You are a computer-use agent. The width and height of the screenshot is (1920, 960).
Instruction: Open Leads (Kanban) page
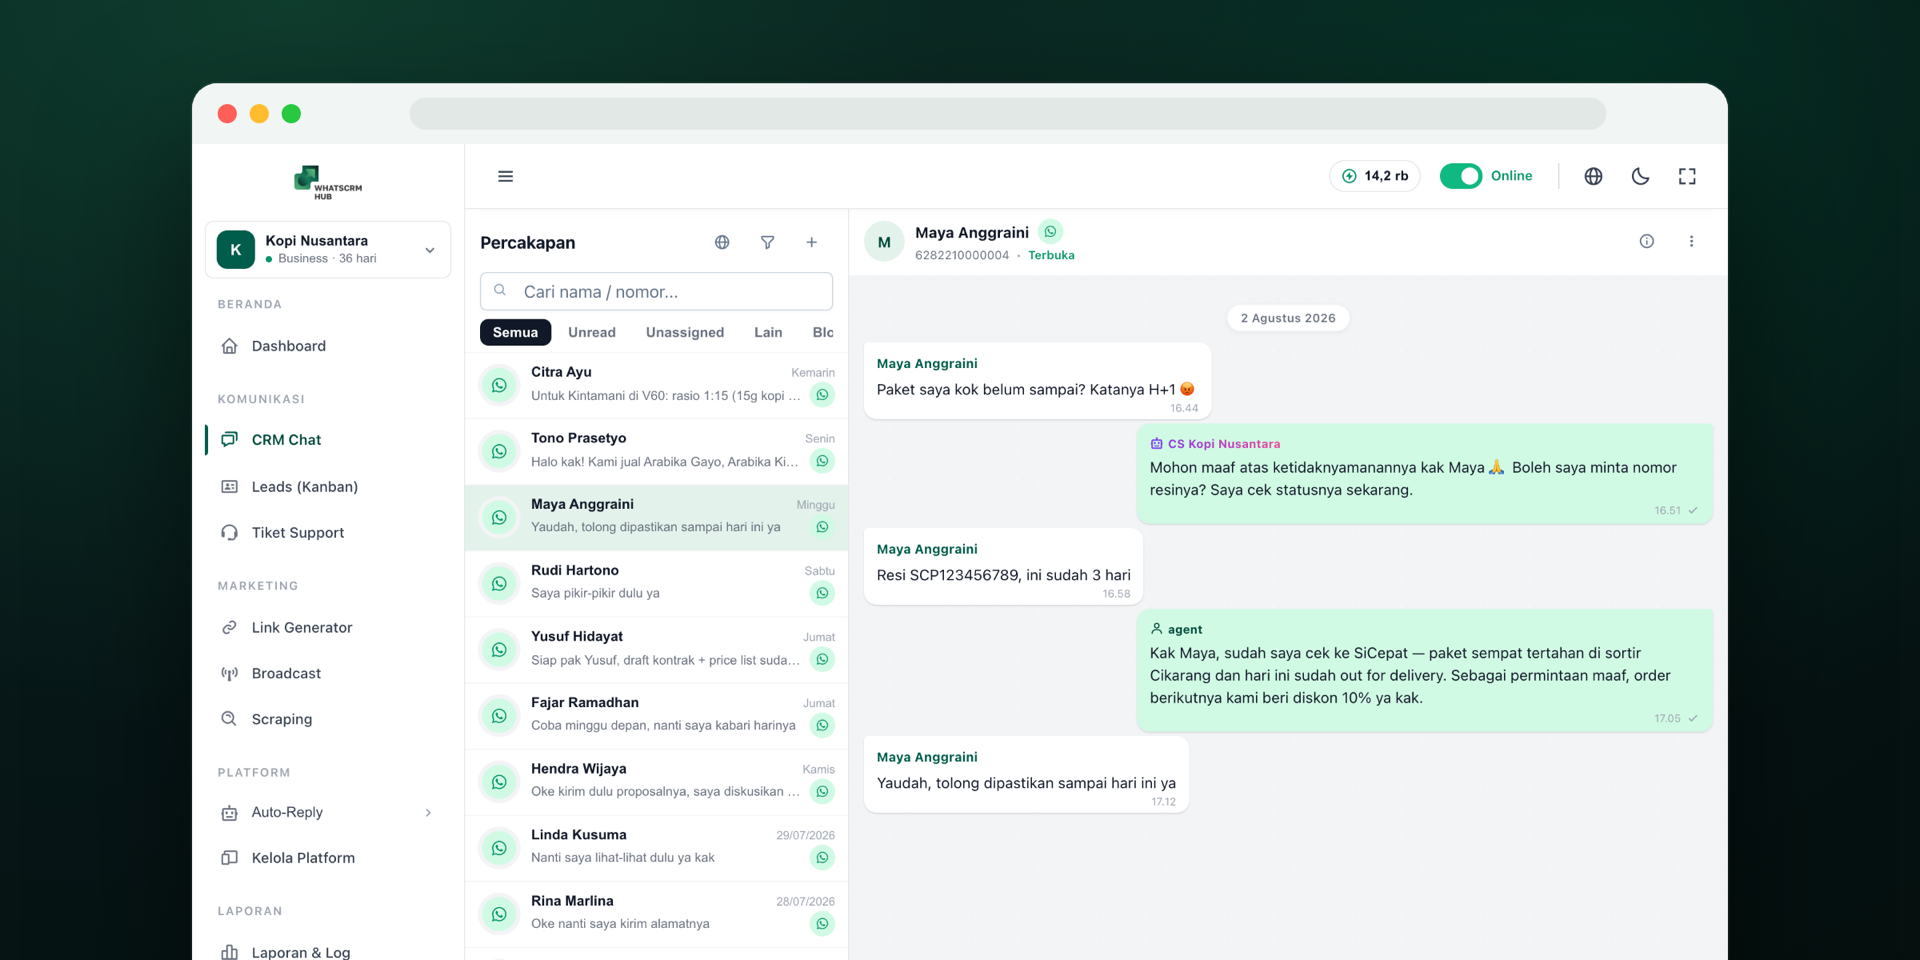click(328, 487)
